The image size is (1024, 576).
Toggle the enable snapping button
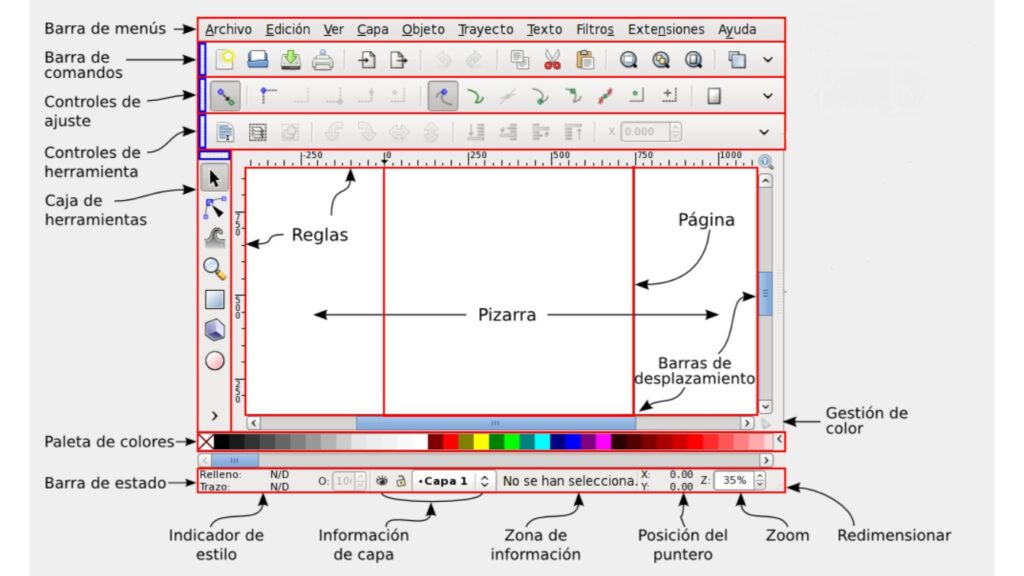click(226, 97)
